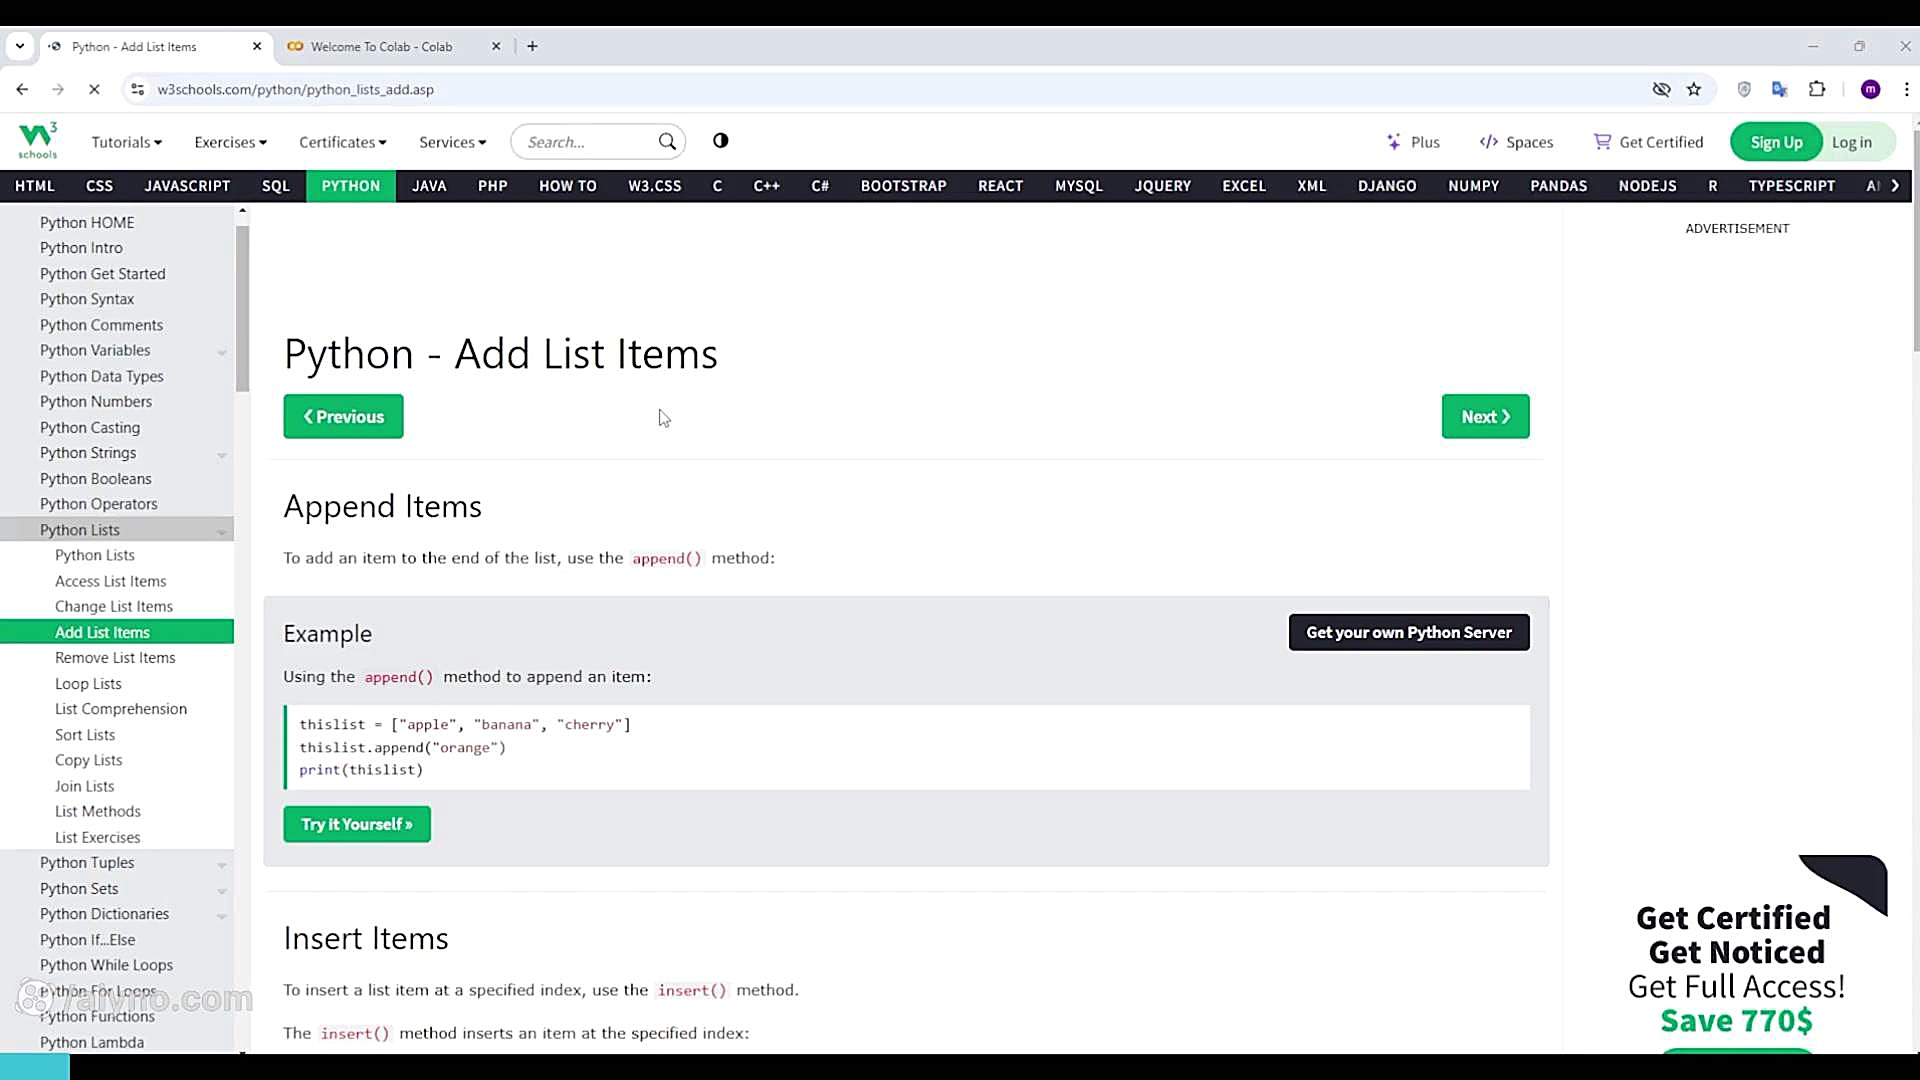Viewport: 1920px width, 1080px height.
Task: Click the search magnifier icon
Action: pyautogui.click(x=667, y=142)
